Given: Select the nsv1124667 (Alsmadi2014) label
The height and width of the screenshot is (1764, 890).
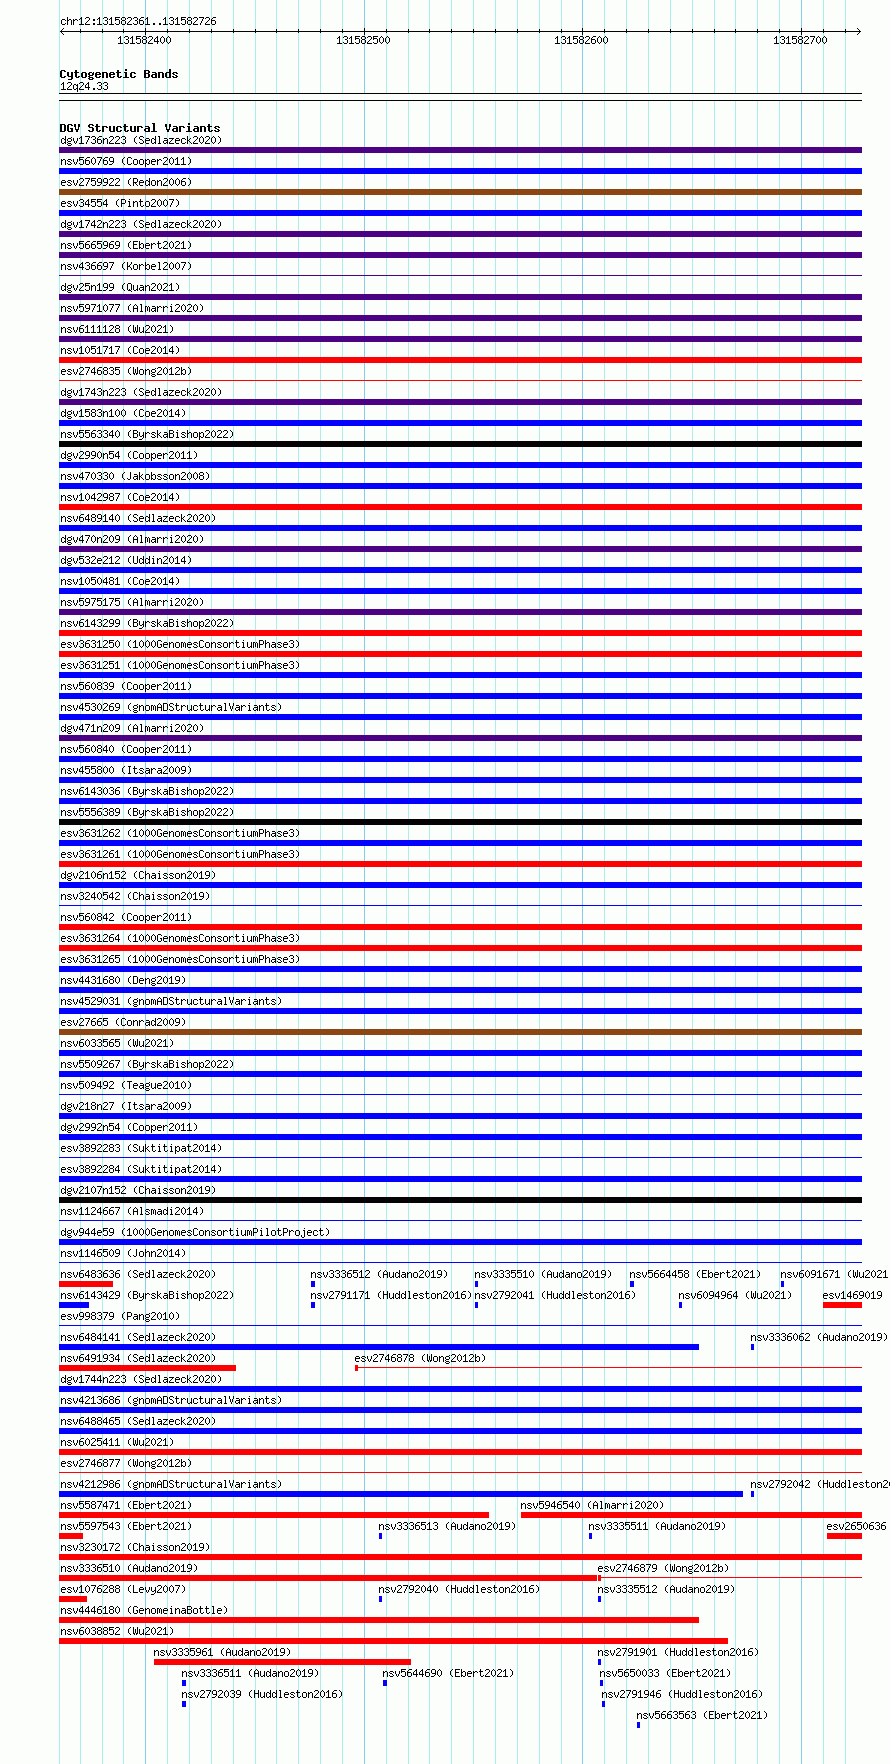Looking at the screenshot, I should 132,1211.
